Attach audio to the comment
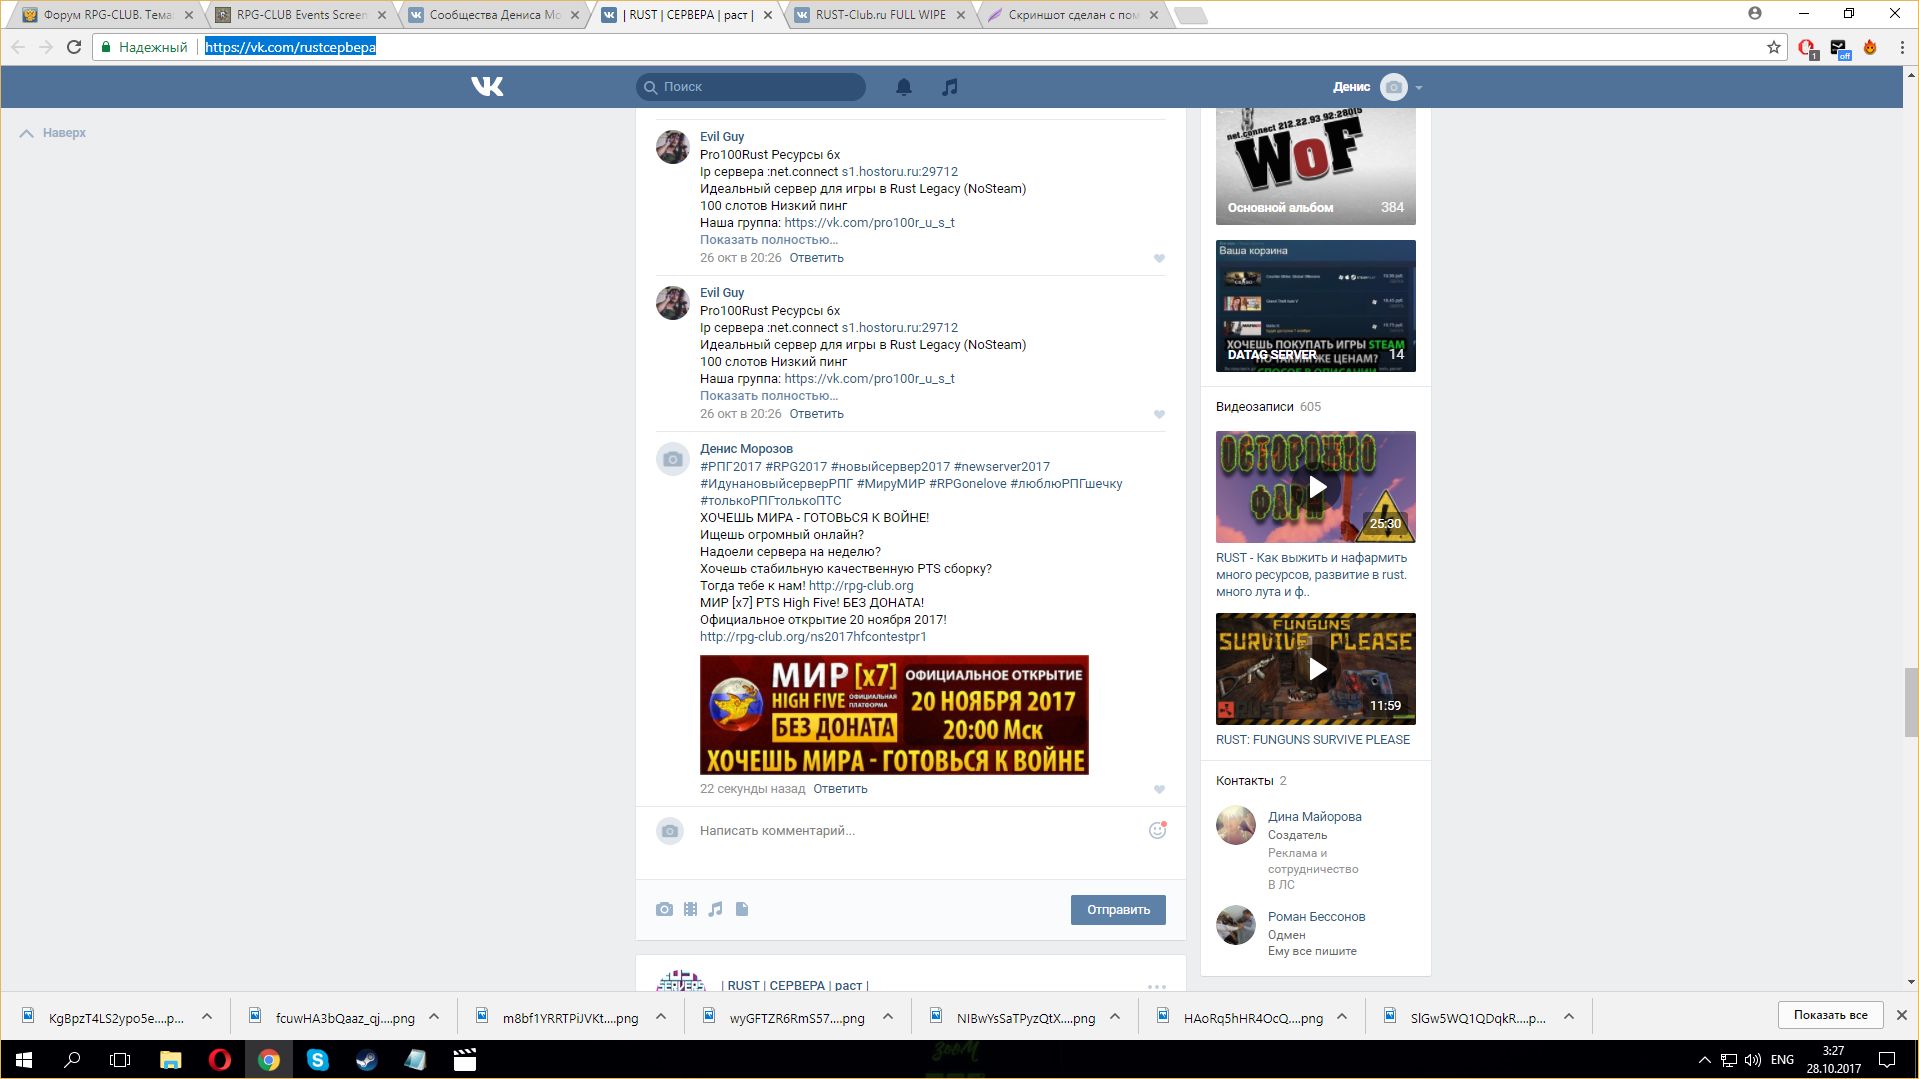 [x=715, y=909]
